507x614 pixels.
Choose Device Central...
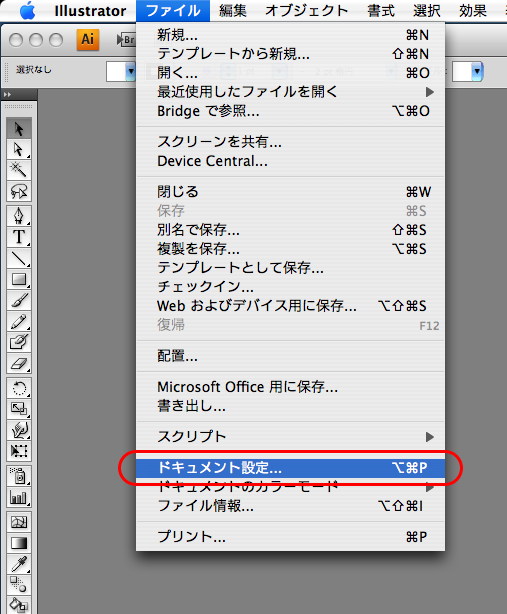click(x=290, y=161)
